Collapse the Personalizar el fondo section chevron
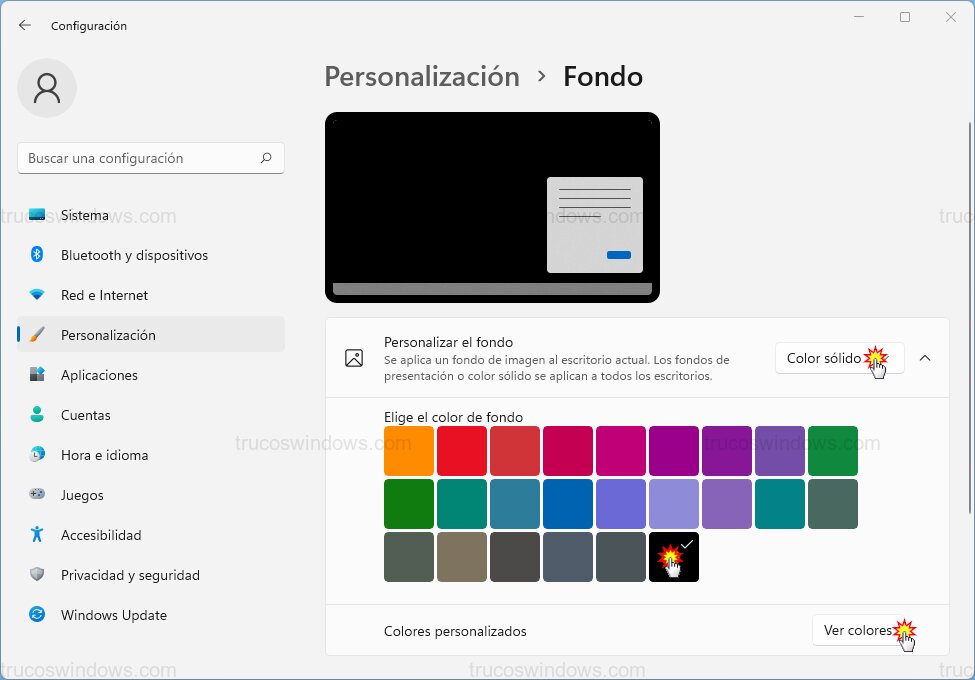 coord(925,358)
